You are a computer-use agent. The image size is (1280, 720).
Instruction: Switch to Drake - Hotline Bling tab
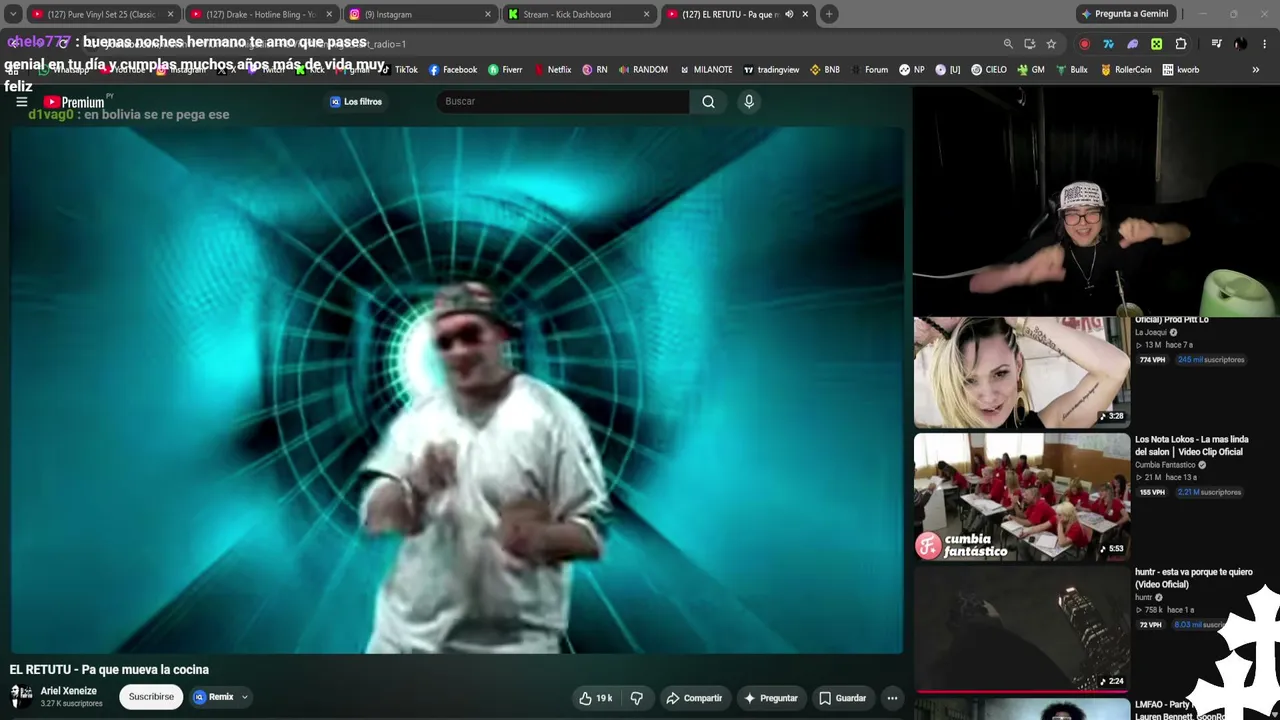[262, 14]
